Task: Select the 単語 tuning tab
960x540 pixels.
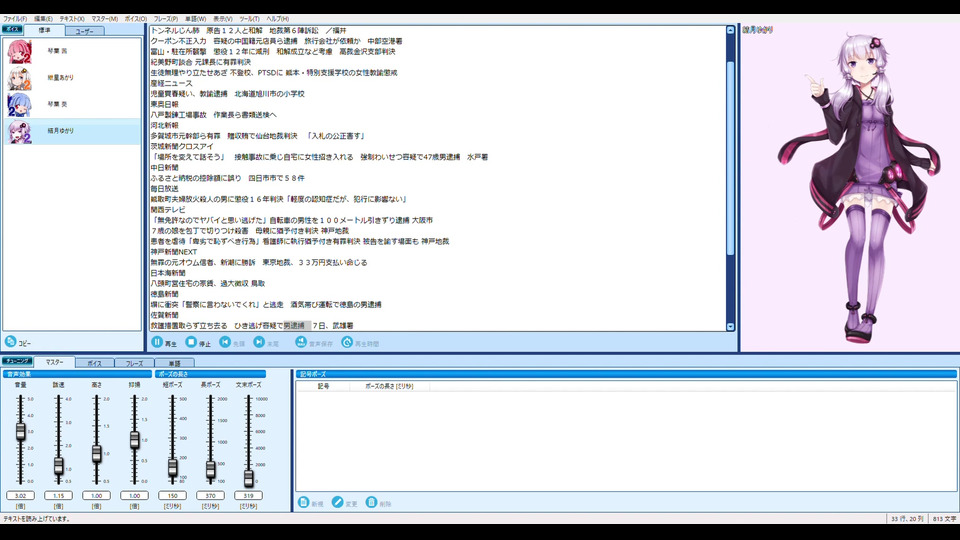Action: [174, 363]
